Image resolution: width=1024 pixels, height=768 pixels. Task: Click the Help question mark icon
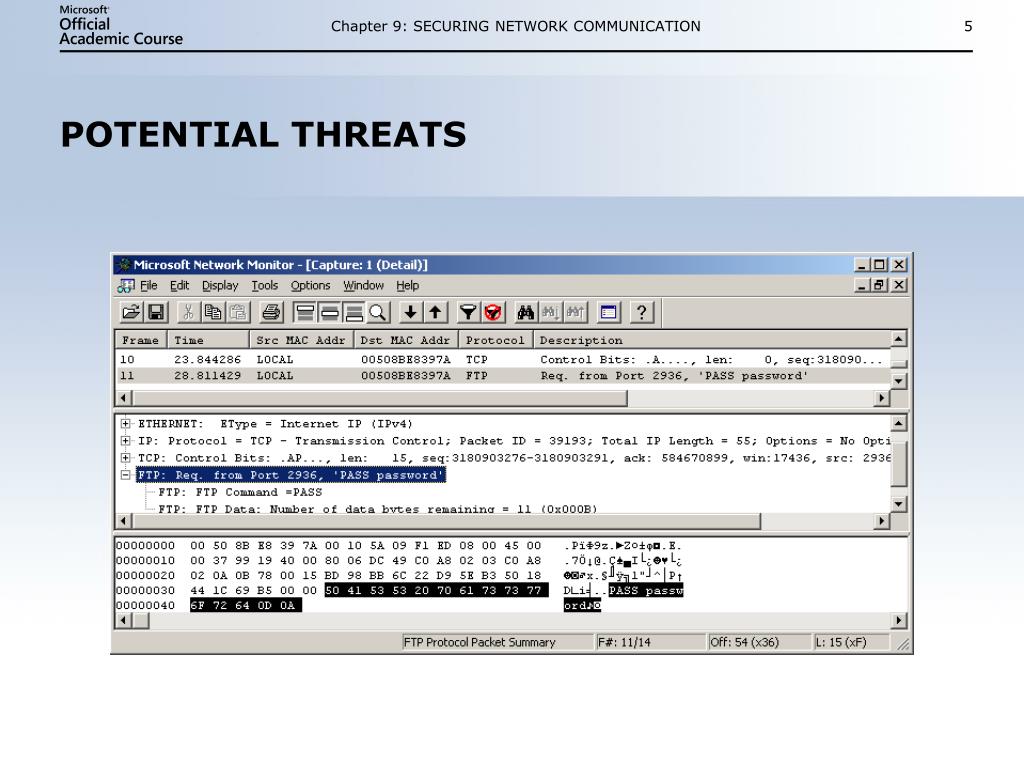click(641, 313)
